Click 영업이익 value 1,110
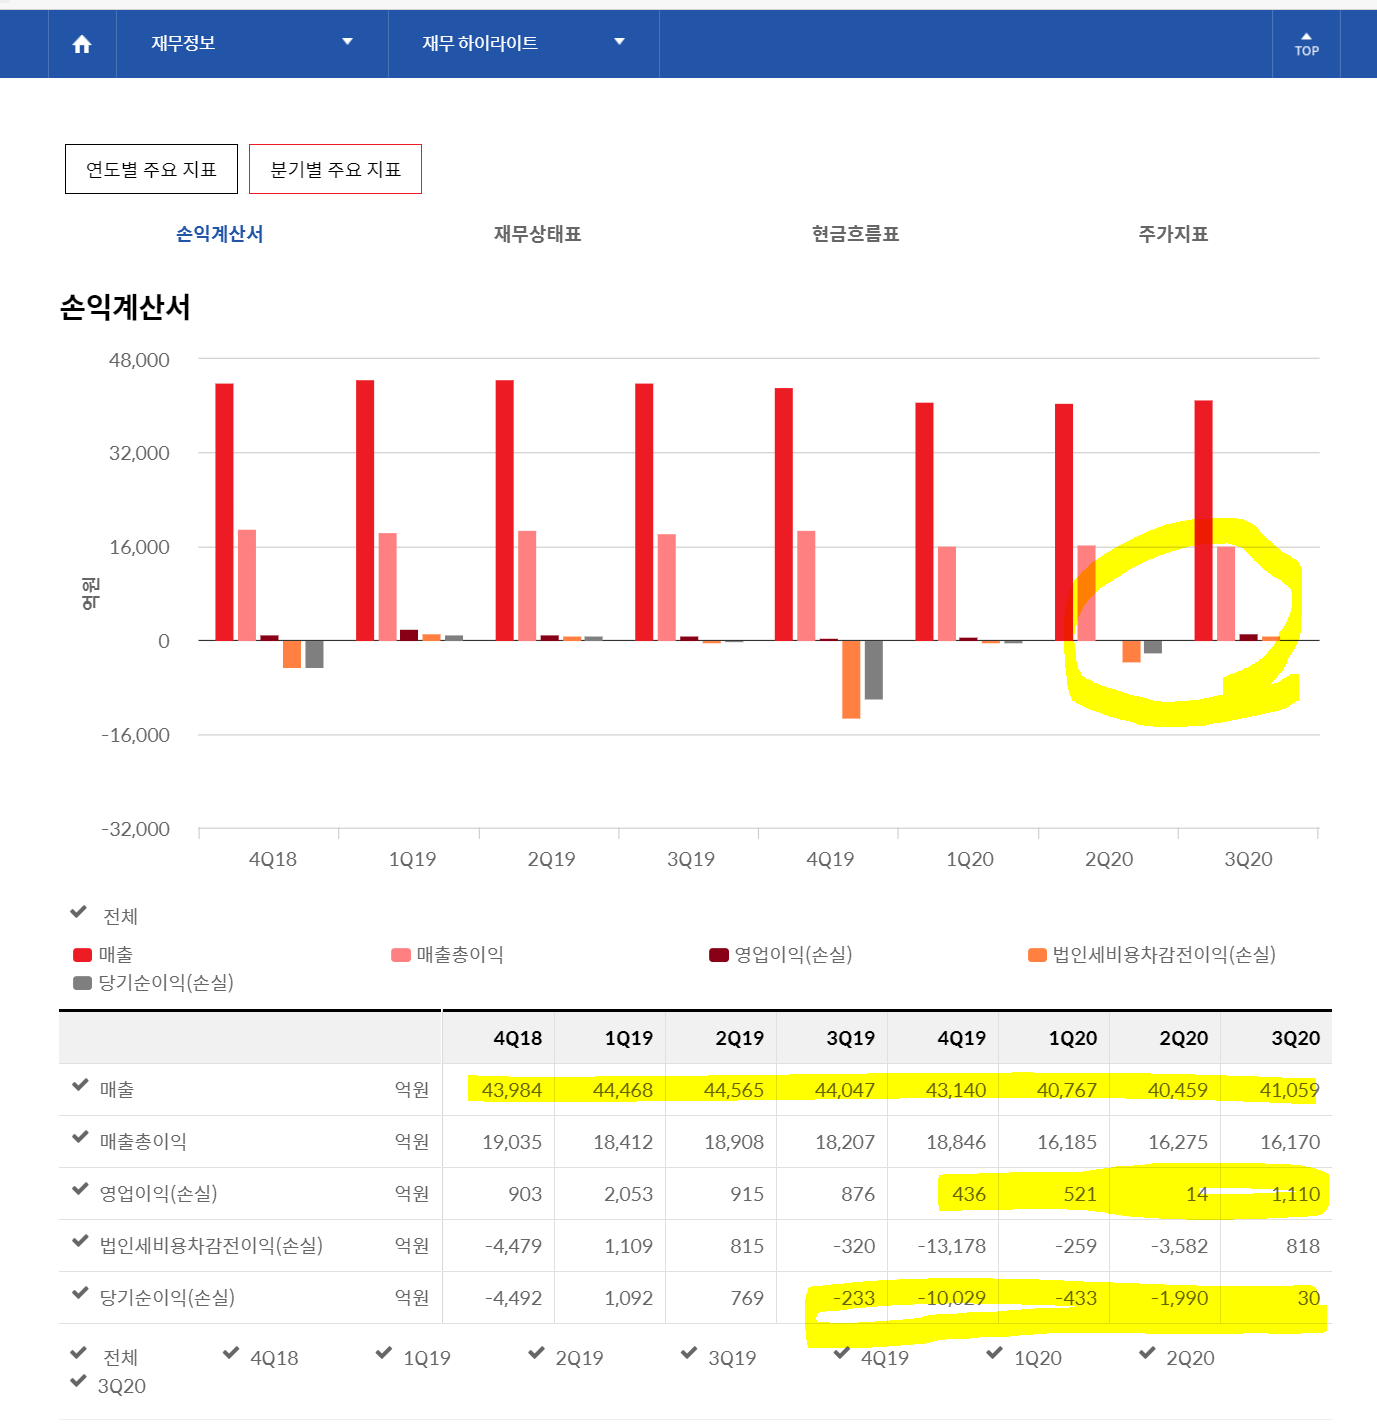 [1295, 1194]
